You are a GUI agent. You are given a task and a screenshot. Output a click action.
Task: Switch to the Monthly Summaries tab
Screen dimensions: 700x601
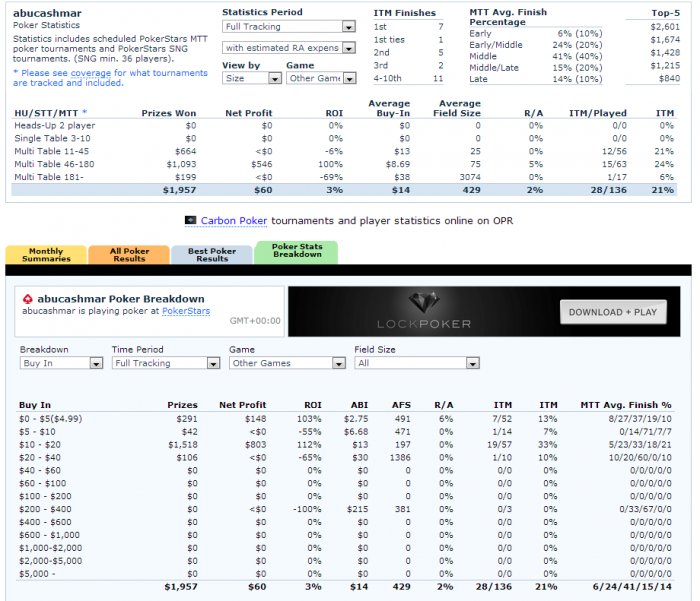tap(46, 255)
